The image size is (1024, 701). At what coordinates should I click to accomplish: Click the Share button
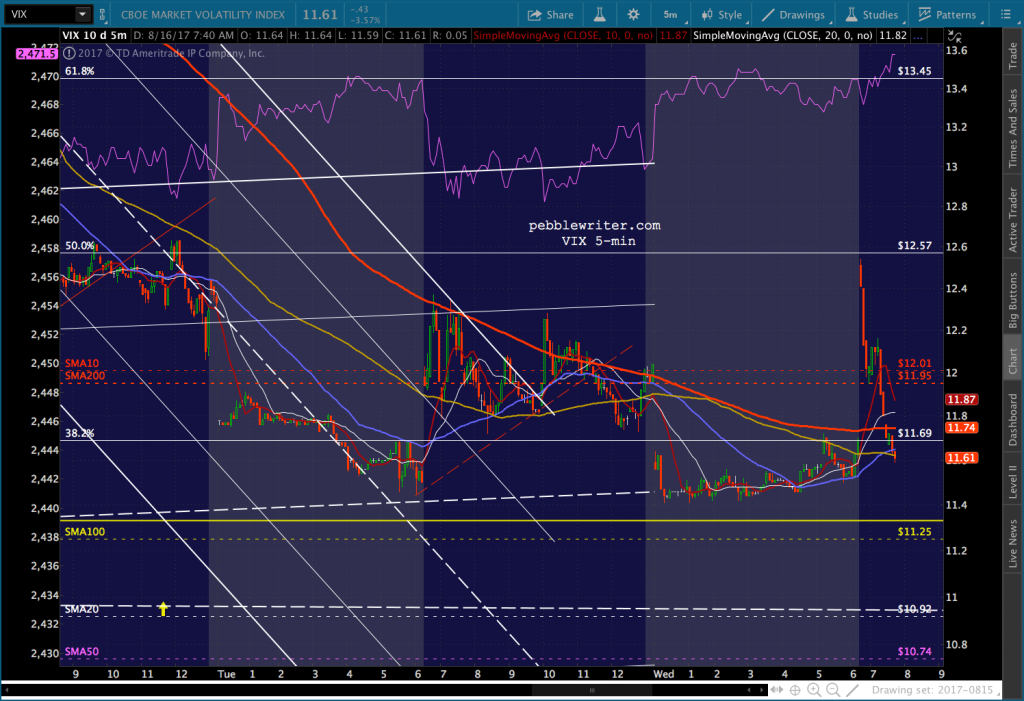point(551,14)
